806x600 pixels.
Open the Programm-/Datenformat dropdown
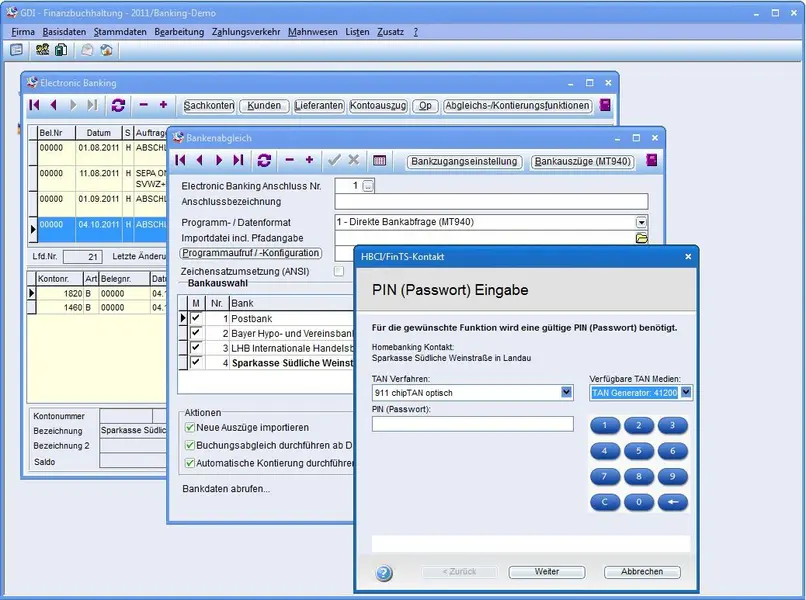tap(642, 222)
